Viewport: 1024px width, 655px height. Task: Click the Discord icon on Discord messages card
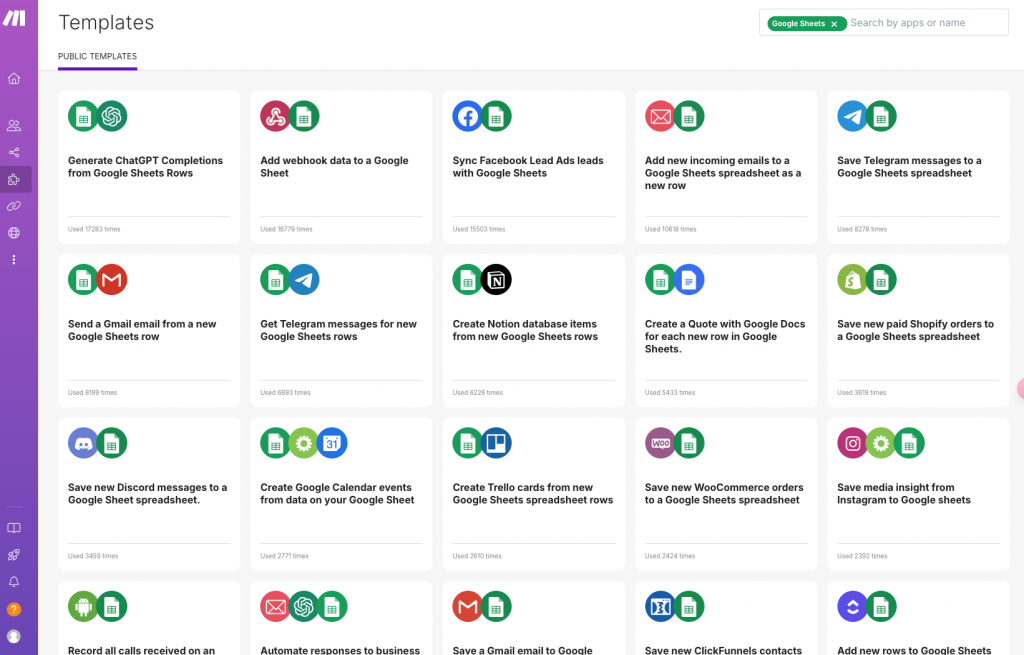point(83,443)
